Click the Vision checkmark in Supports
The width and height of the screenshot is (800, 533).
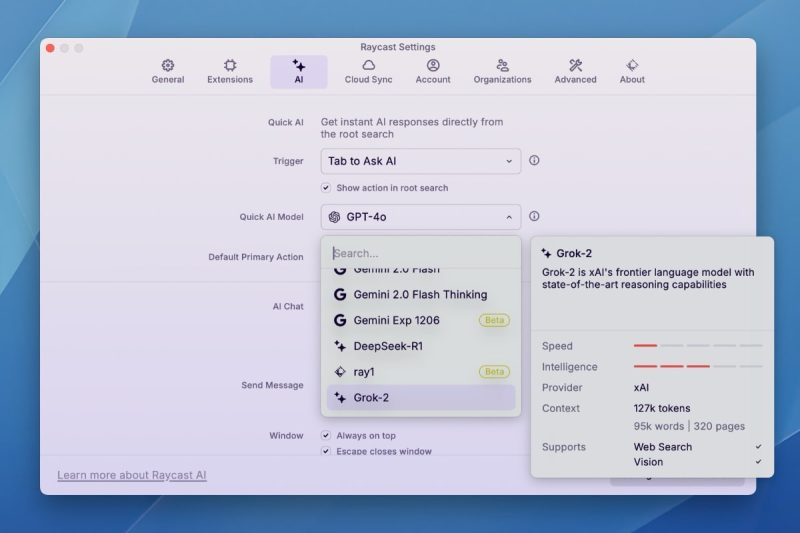[x=759, y=462]
